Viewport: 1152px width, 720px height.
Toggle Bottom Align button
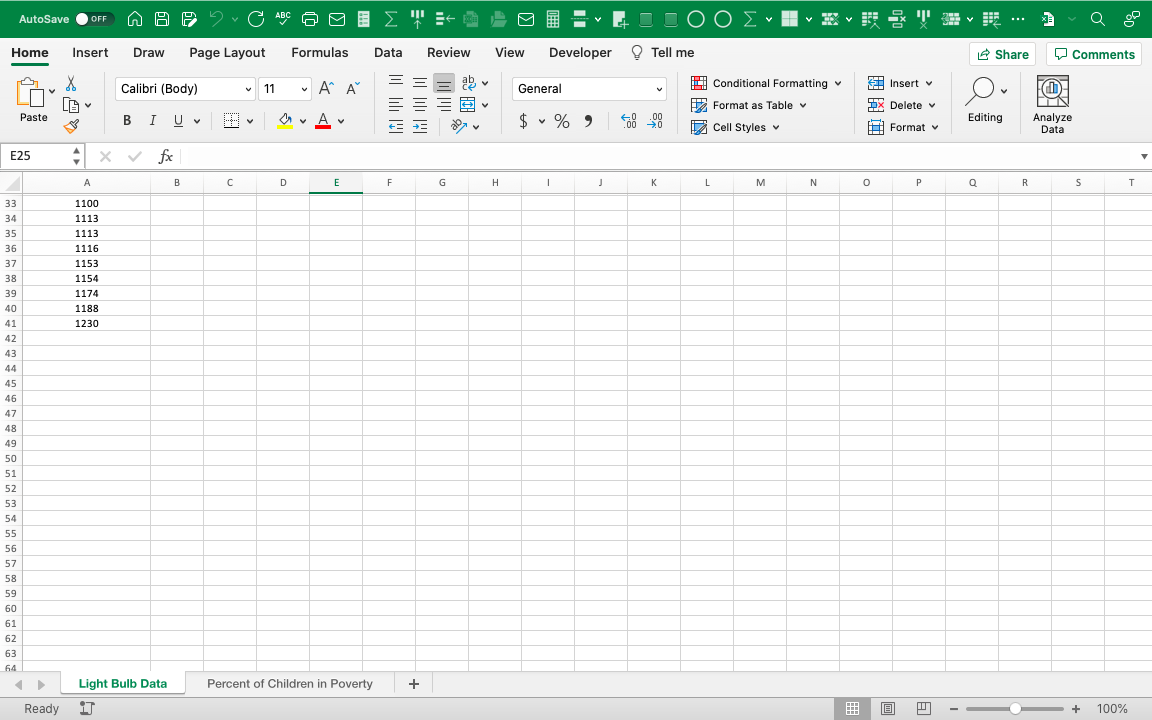(x=444, y=83)
